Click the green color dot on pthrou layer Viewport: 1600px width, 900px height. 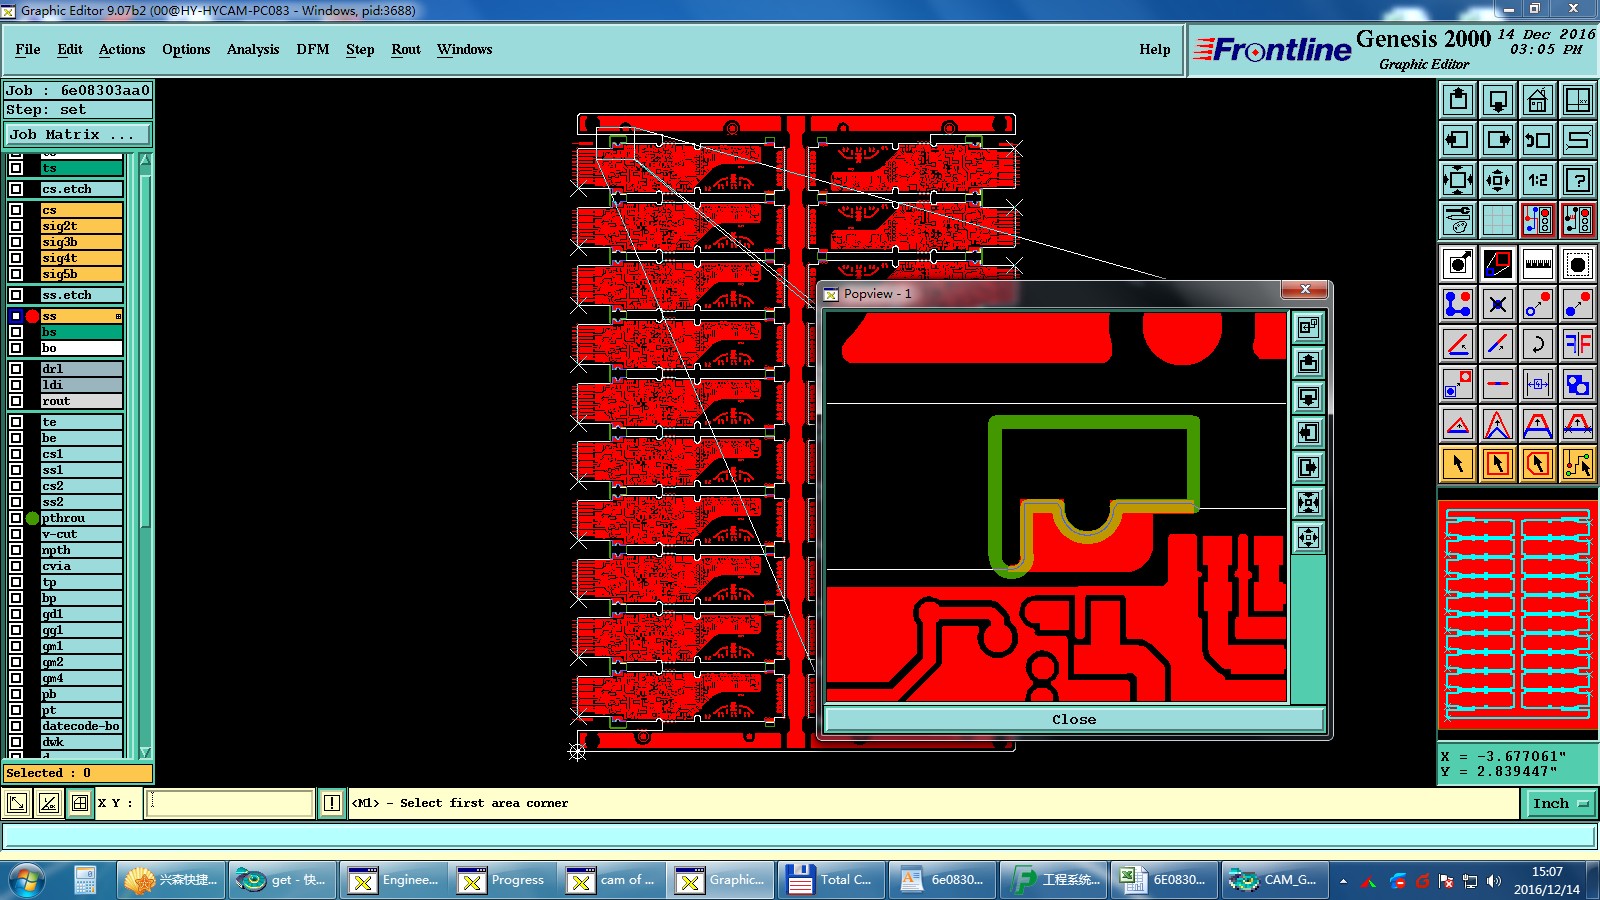point(32,518)
